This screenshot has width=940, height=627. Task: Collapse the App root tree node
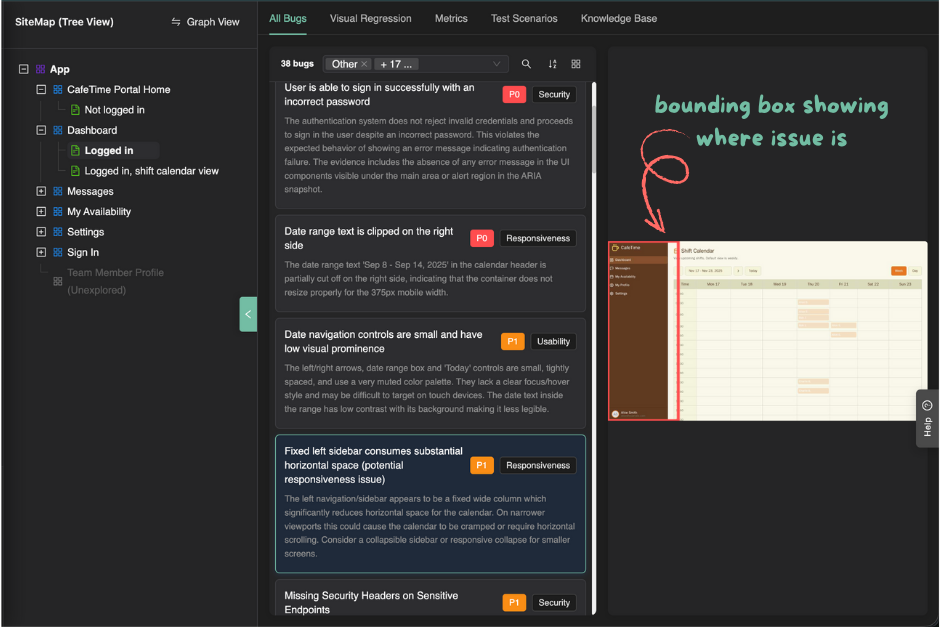click(23, 69)
